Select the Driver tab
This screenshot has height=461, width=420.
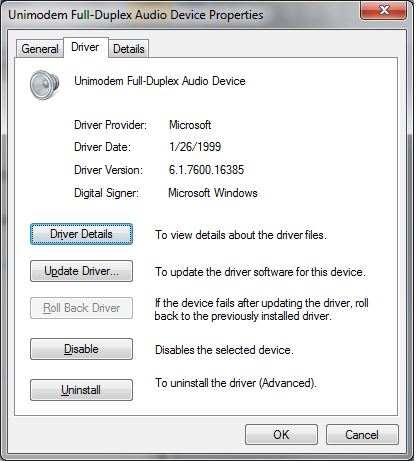pyautogui.click(x=85, y=47)
